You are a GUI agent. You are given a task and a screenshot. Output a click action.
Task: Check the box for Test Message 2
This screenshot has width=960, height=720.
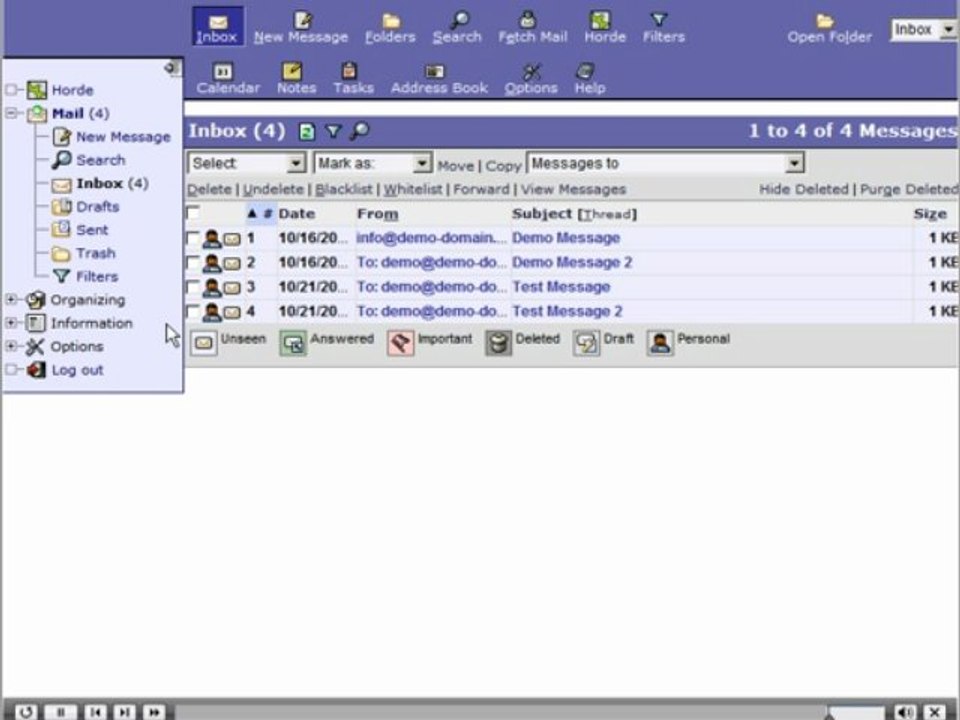(x=193, y=312)
